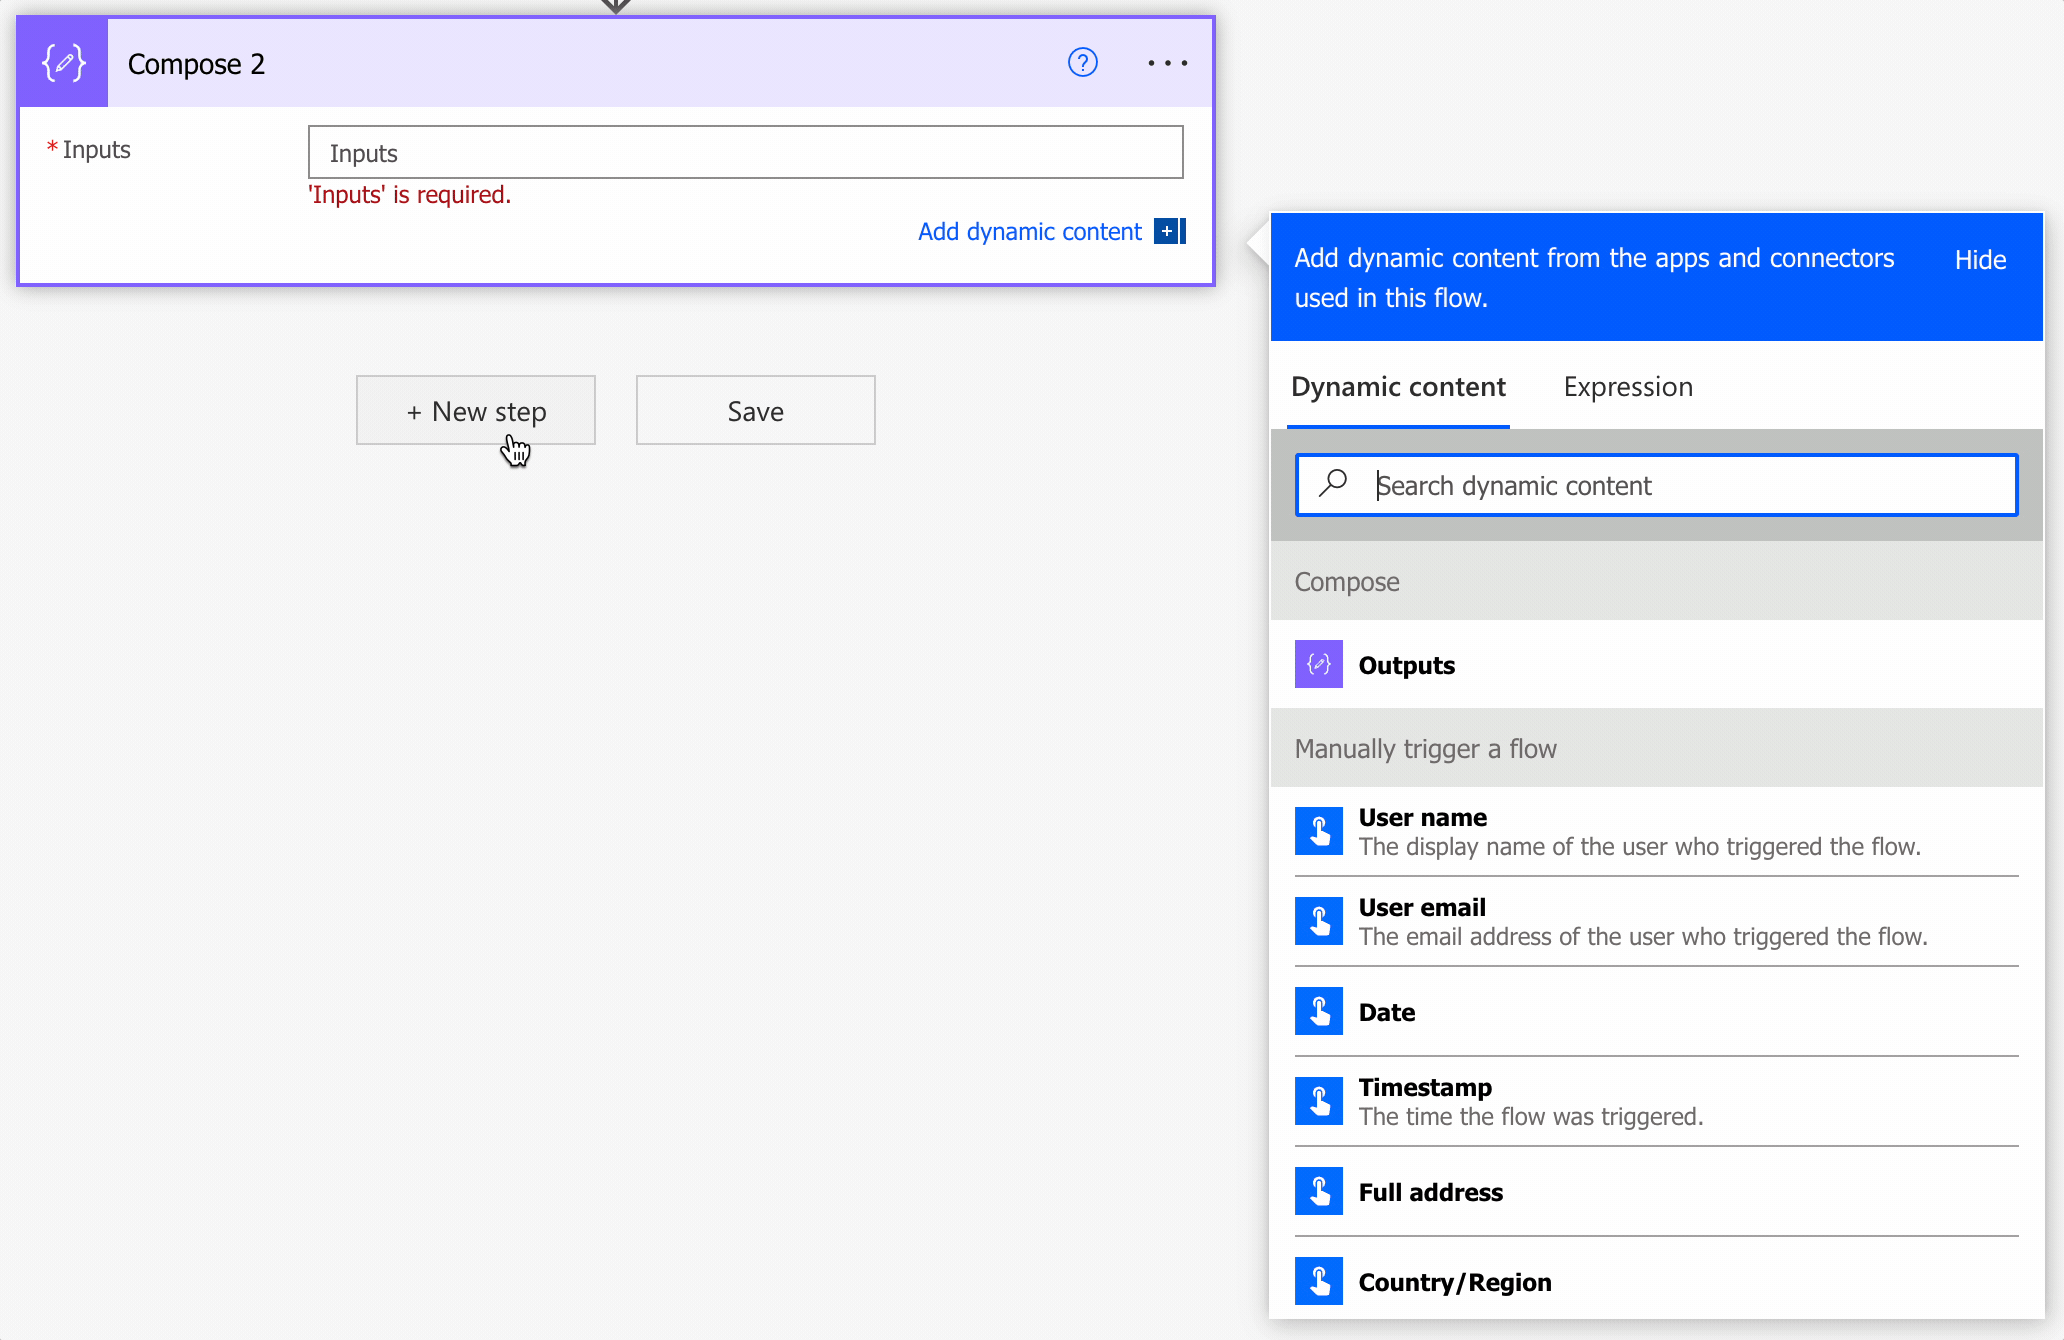Screen dimensions: 2064x1340
Task: Click the New step button
Action: tap(476, 411)
